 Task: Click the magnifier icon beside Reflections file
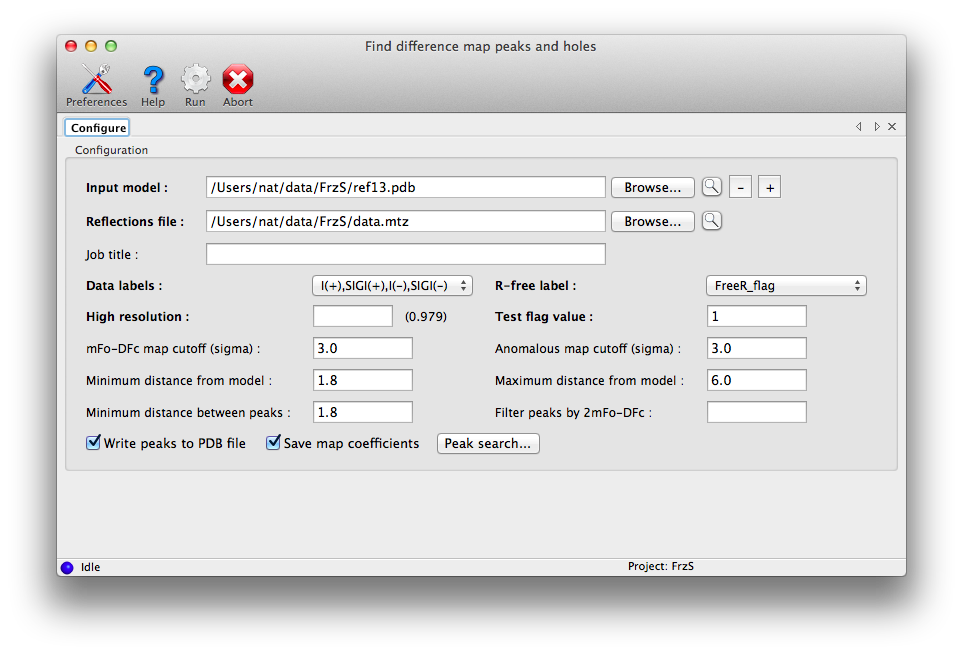(x=712, y=221)
